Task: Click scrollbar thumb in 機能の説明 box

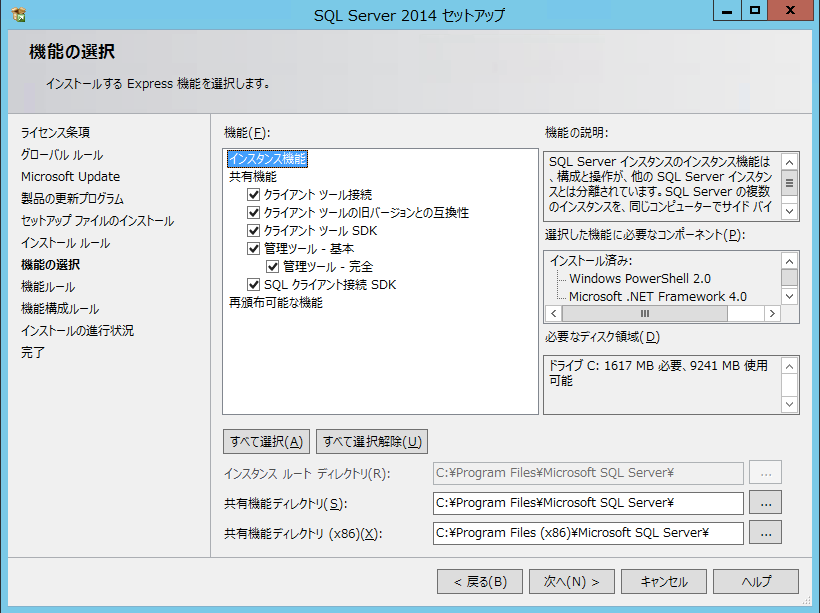Action: click(789, 183)
